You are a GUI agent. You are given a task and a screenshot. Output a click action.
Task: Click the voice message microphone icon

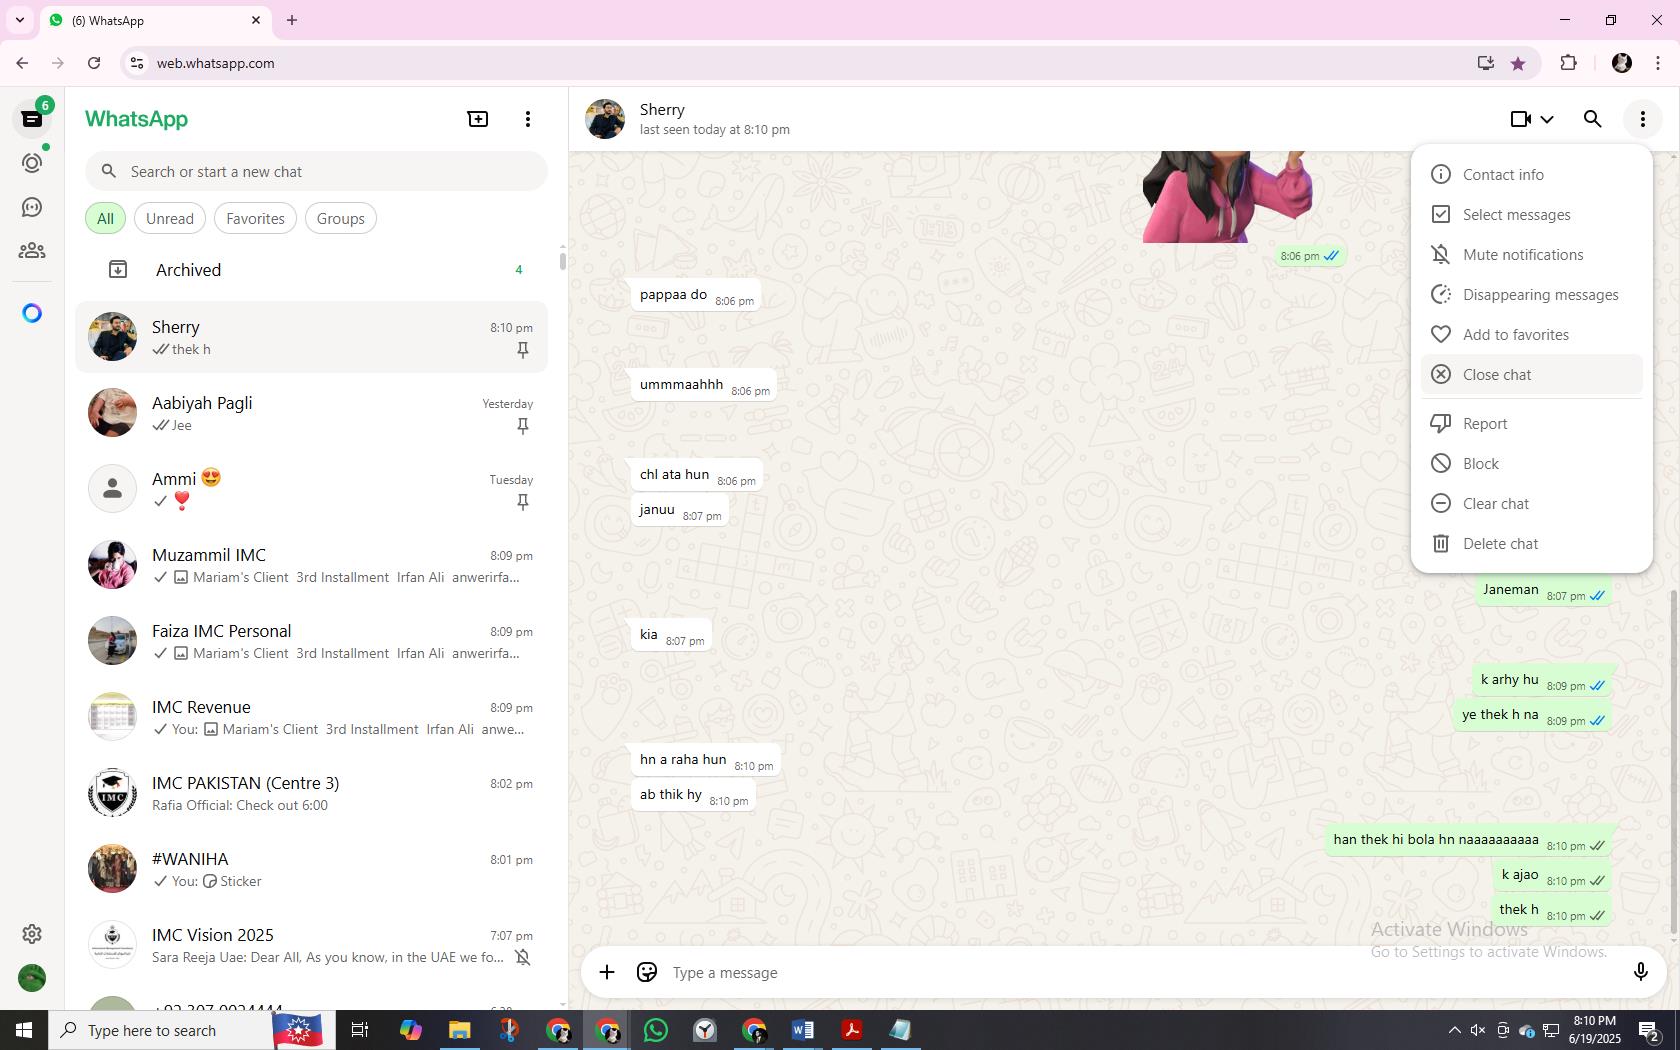(x=1640, y=972)
